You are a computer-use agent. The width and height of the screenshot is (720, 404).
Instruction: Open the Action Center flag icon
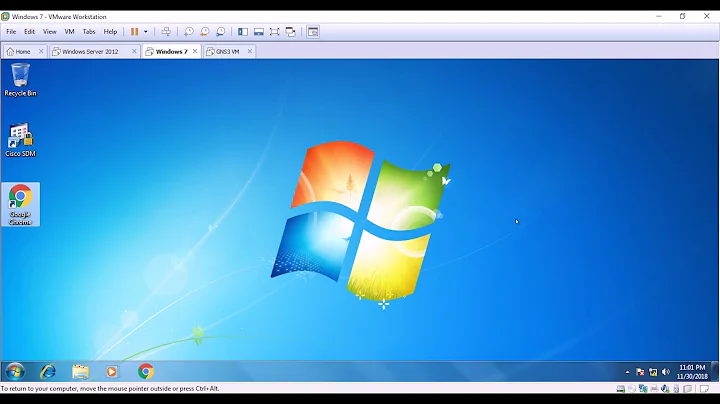pos(640,372)
